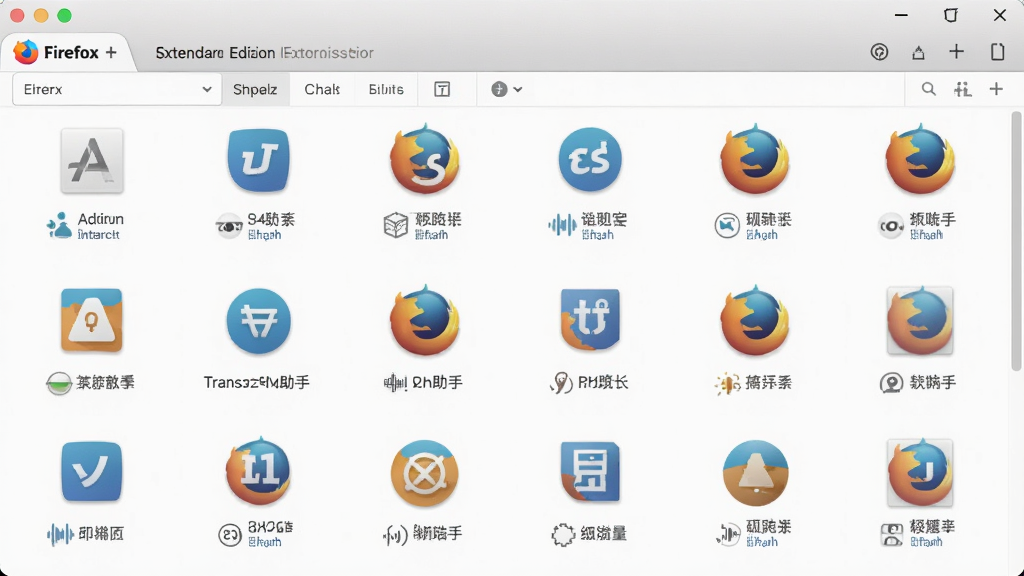Click the layout panel icon in toolbar
Image resolution: width=1024 pixels, height=576 pixels.
click(442, 89)
